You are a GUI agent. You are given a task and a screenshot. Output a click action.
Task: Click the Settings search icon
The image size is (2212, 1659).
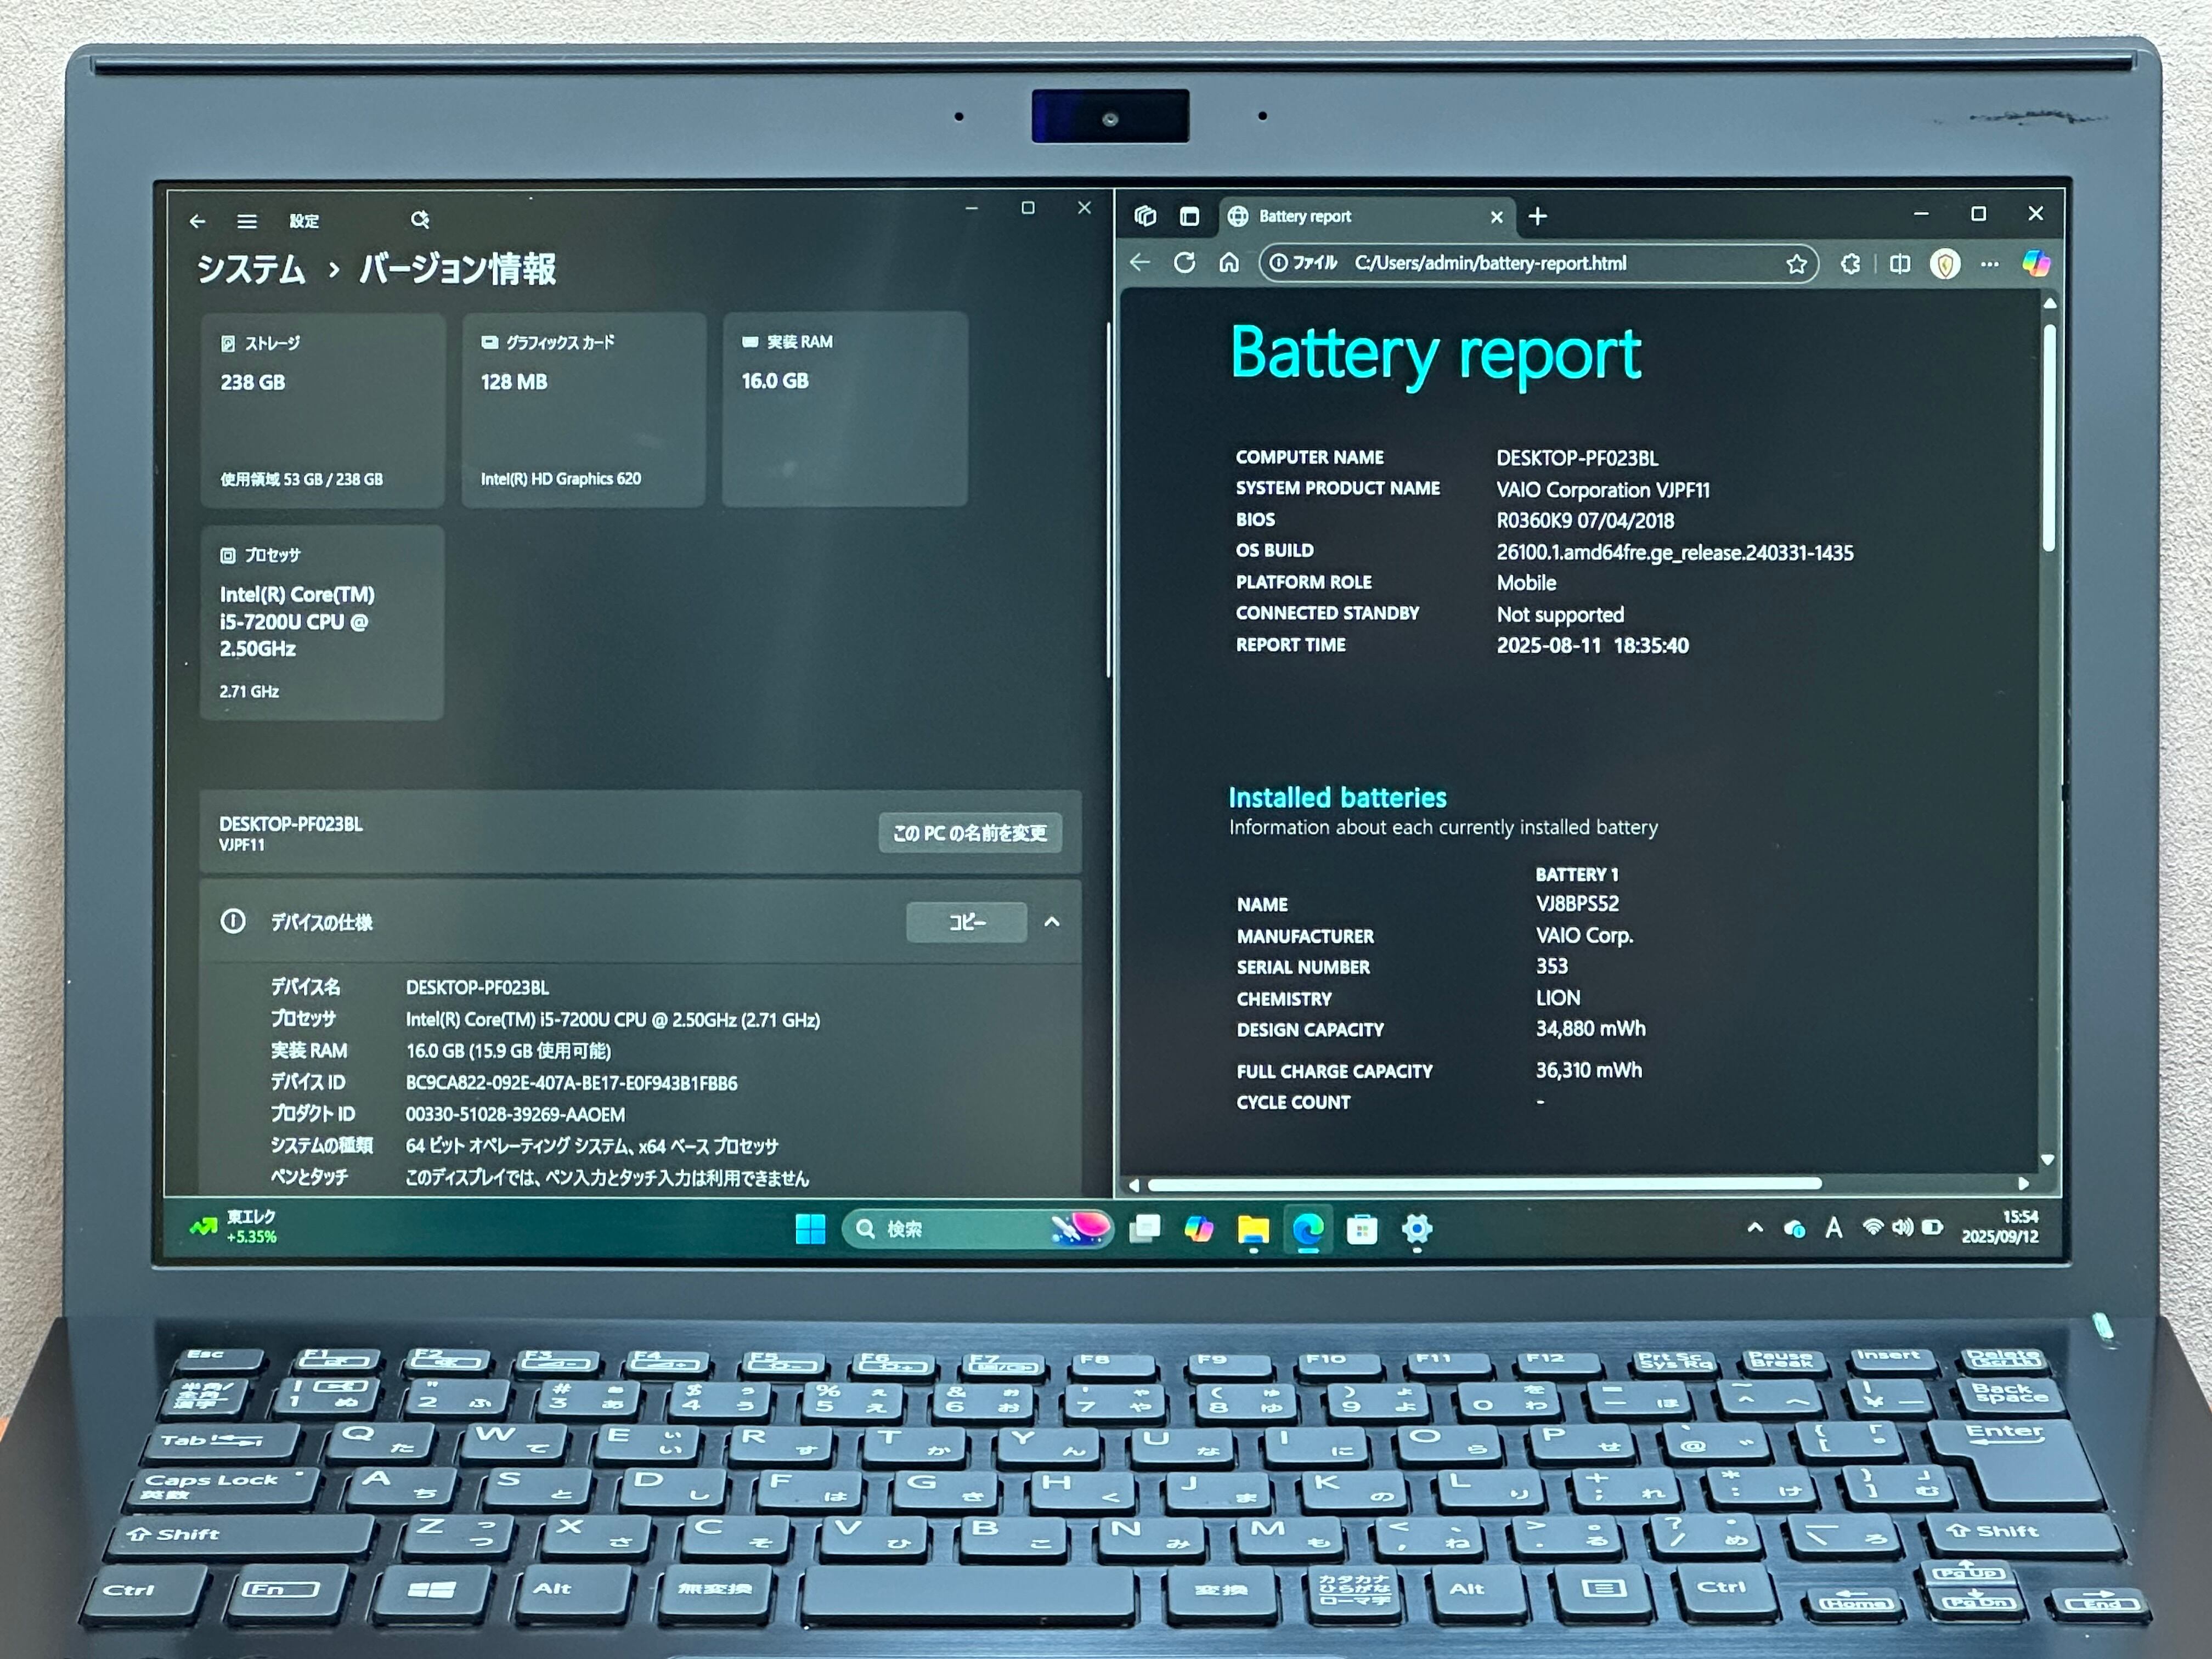click(419, 219)
